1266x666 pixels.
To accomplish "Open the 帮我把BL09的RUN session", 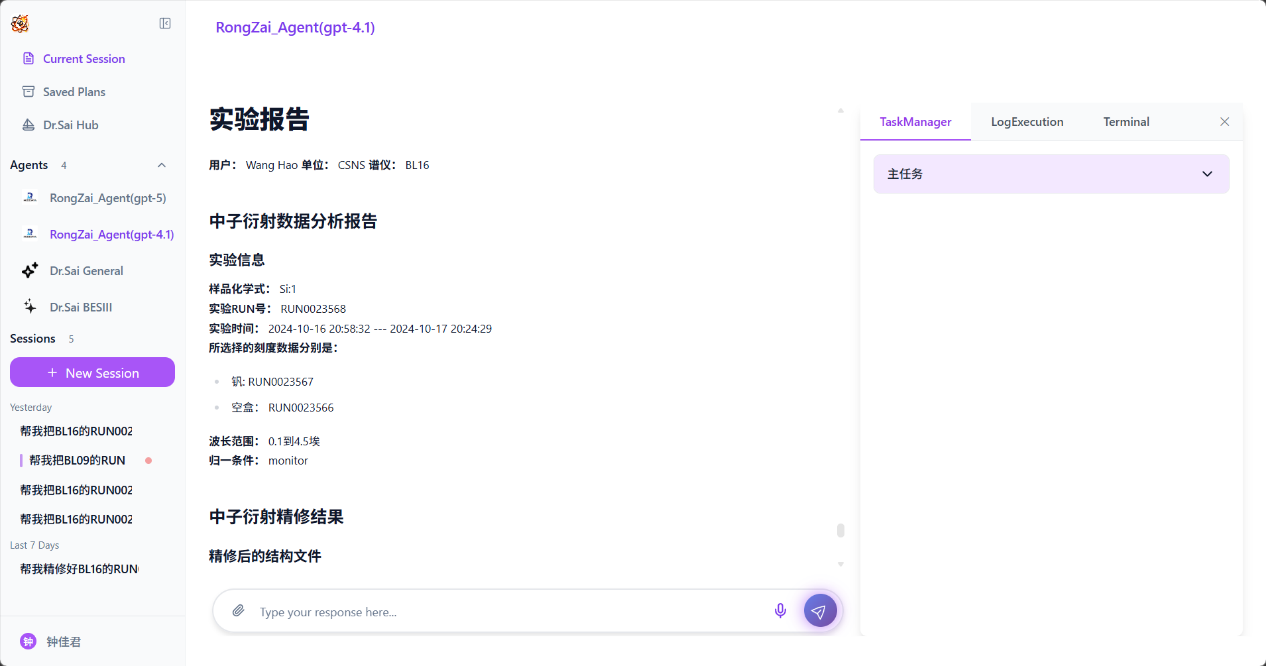I will tap(77, 460).
